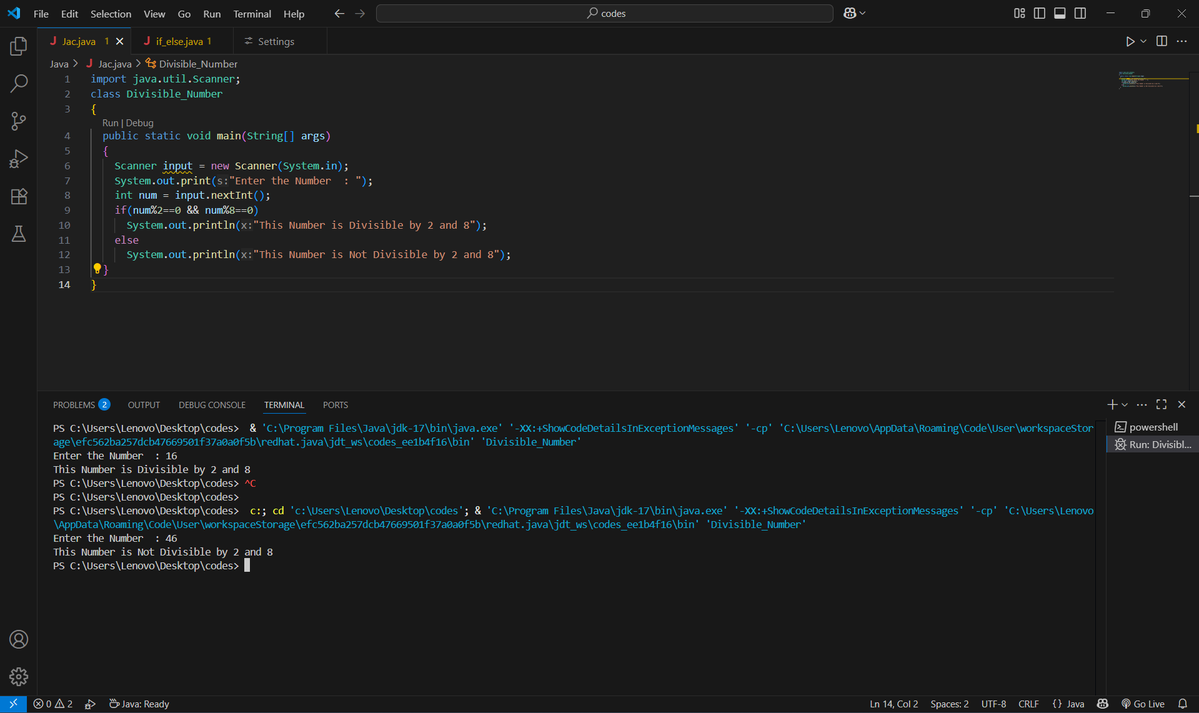Open the new terminal launch profile dropdown
This screenshot has height=713, width=1199.
[x=1125, y=405]
